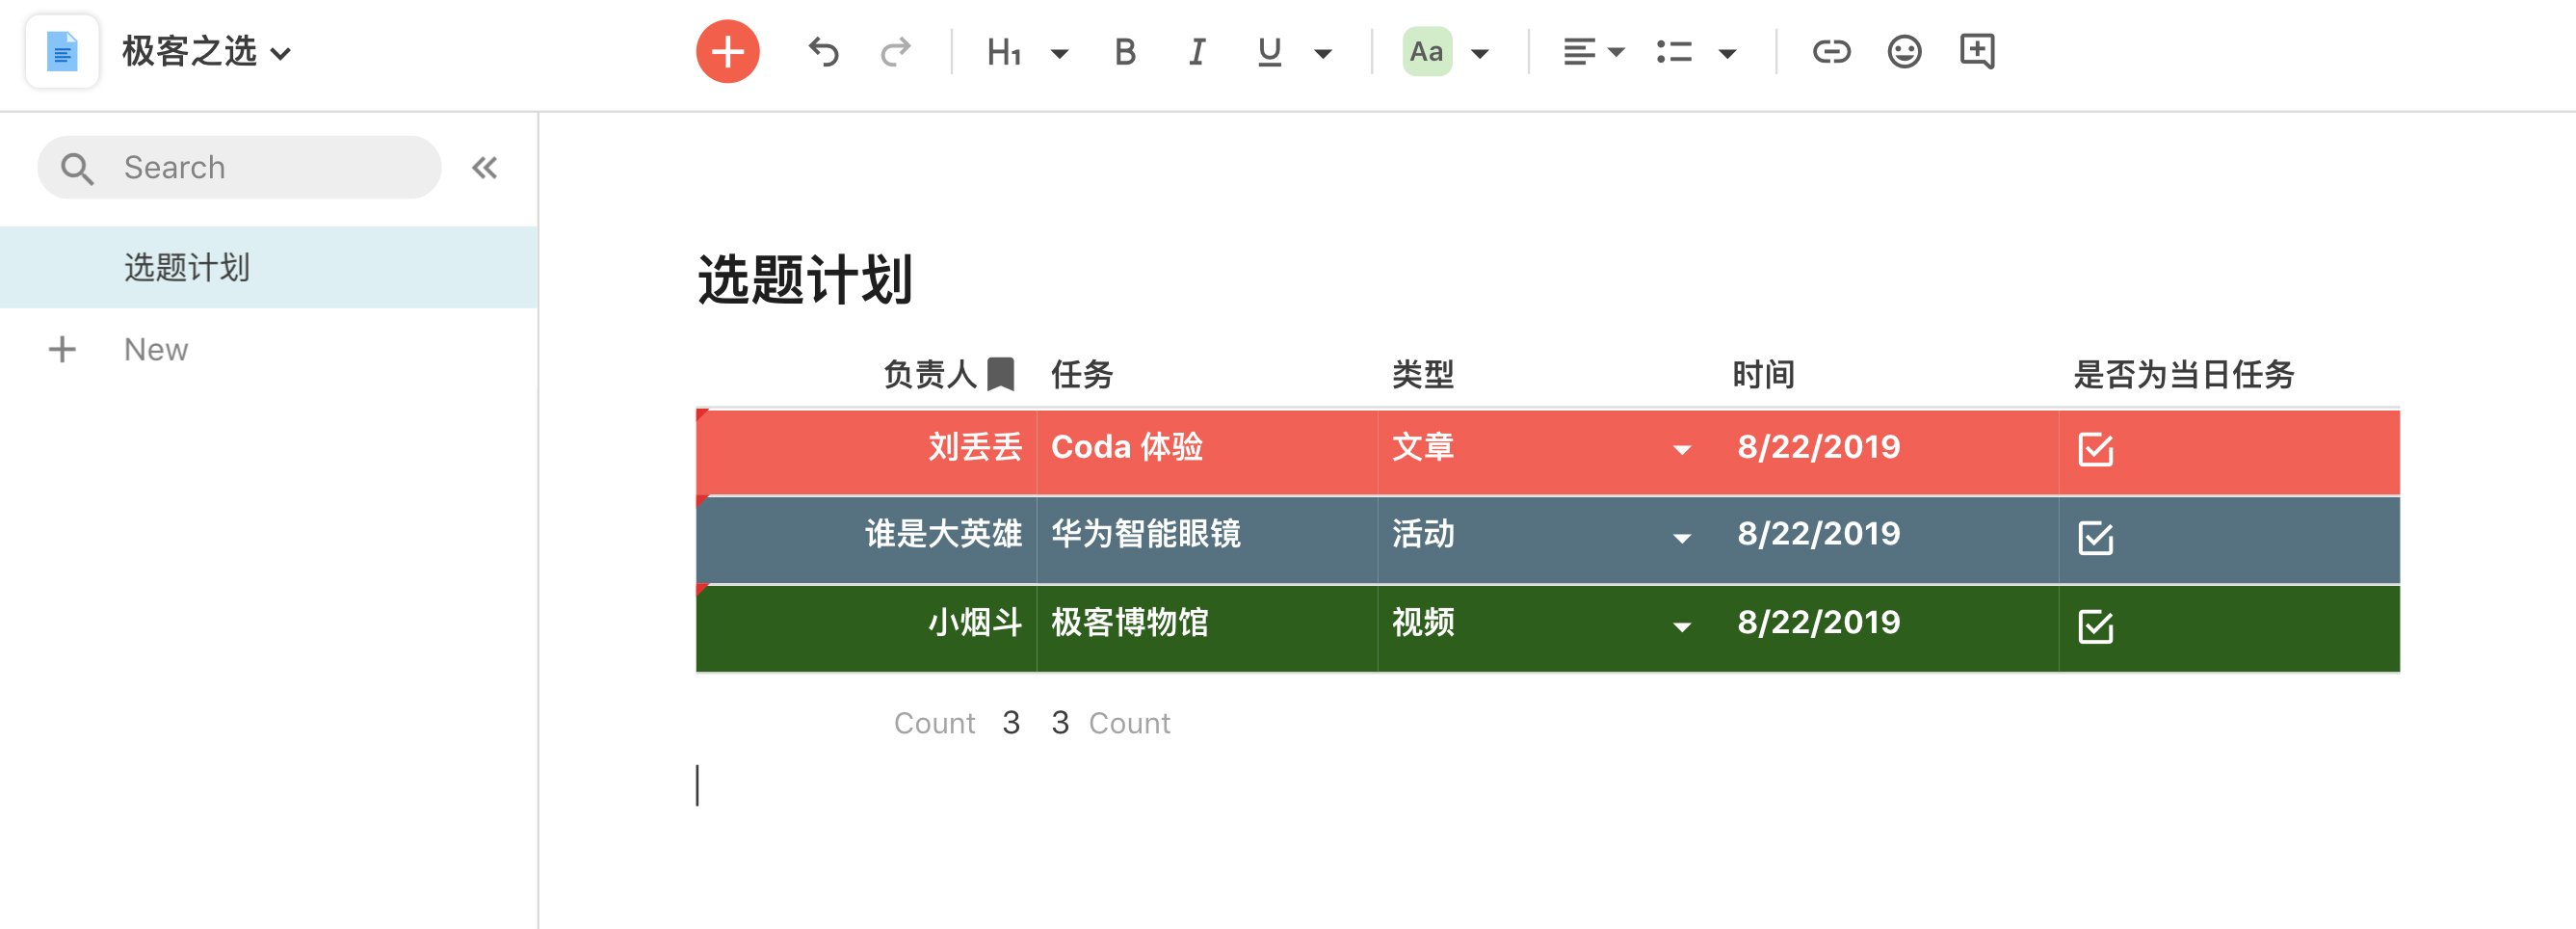This screenshot has height=929, width=2576.
Task: Click the 时间 column header
Action: click(1764, 374)
